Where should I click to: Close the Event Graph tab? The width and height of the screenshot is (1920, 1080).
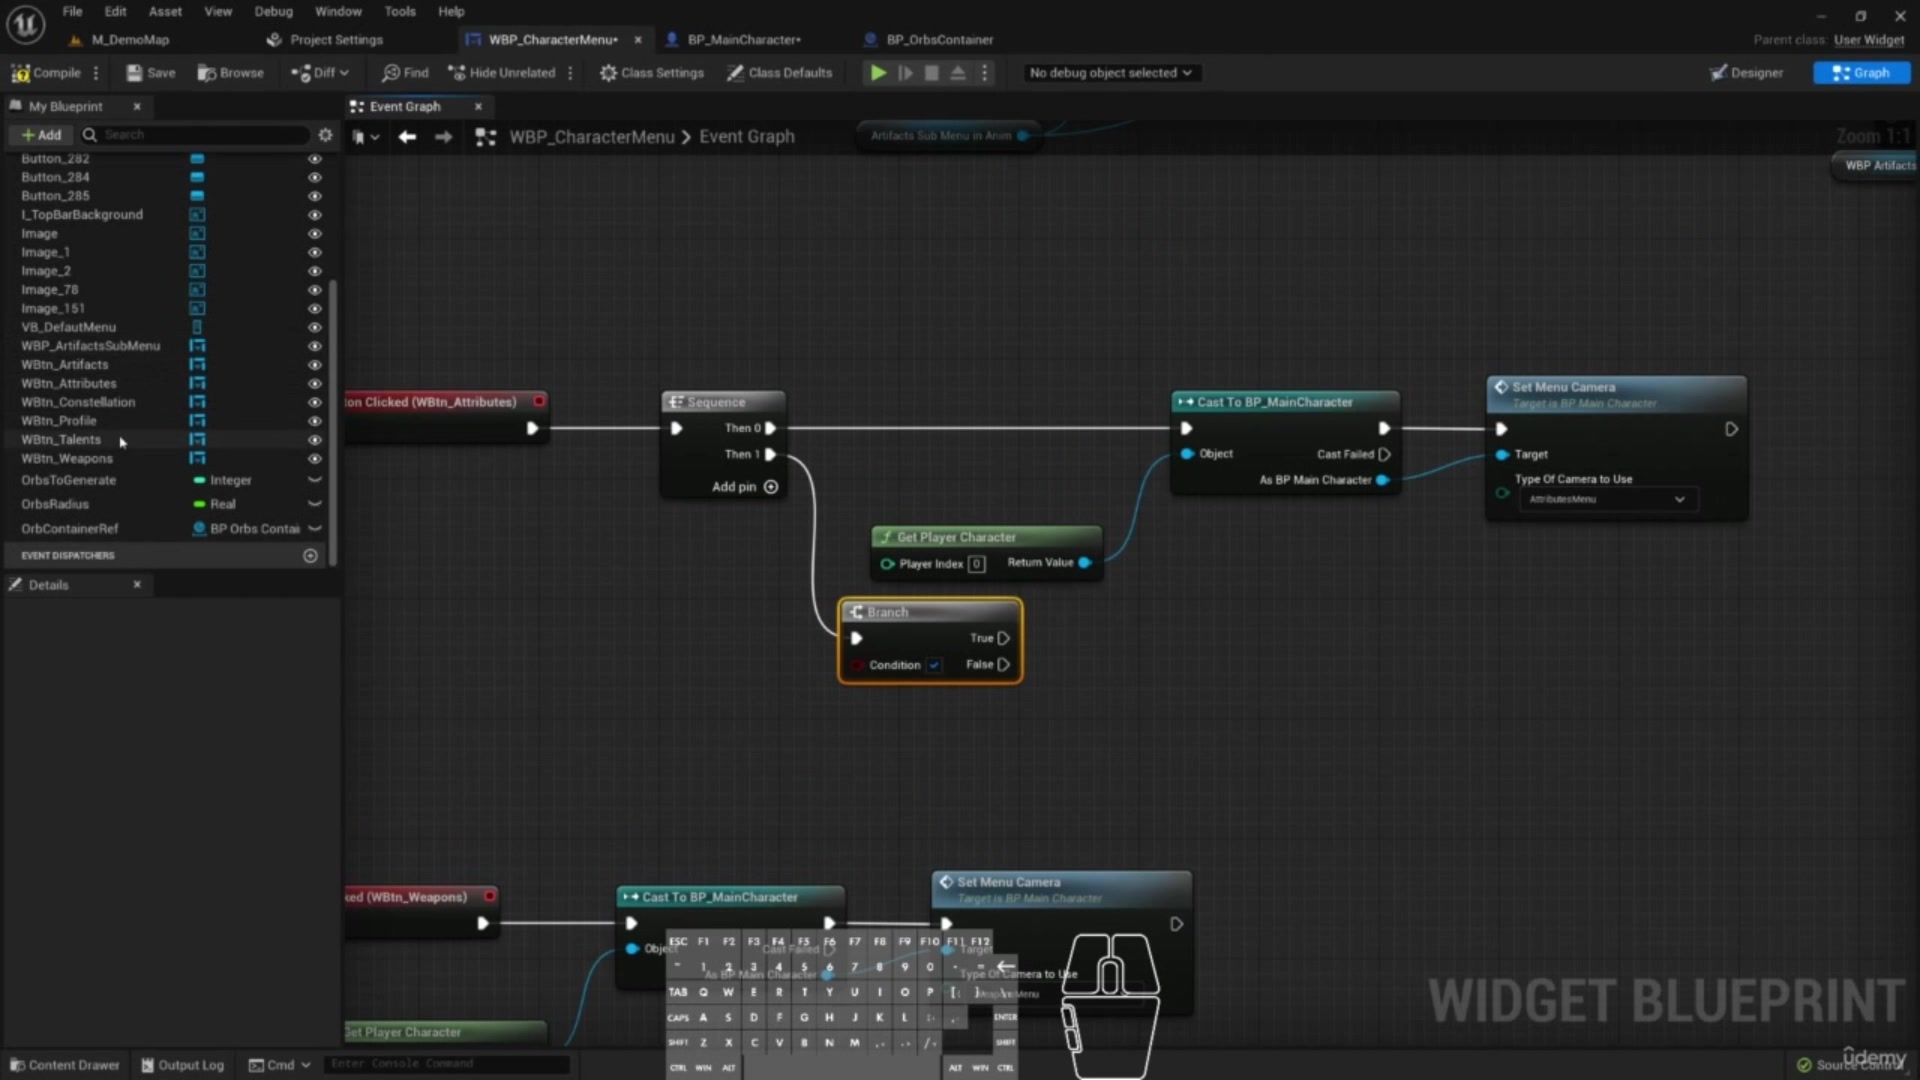[478, 106]
